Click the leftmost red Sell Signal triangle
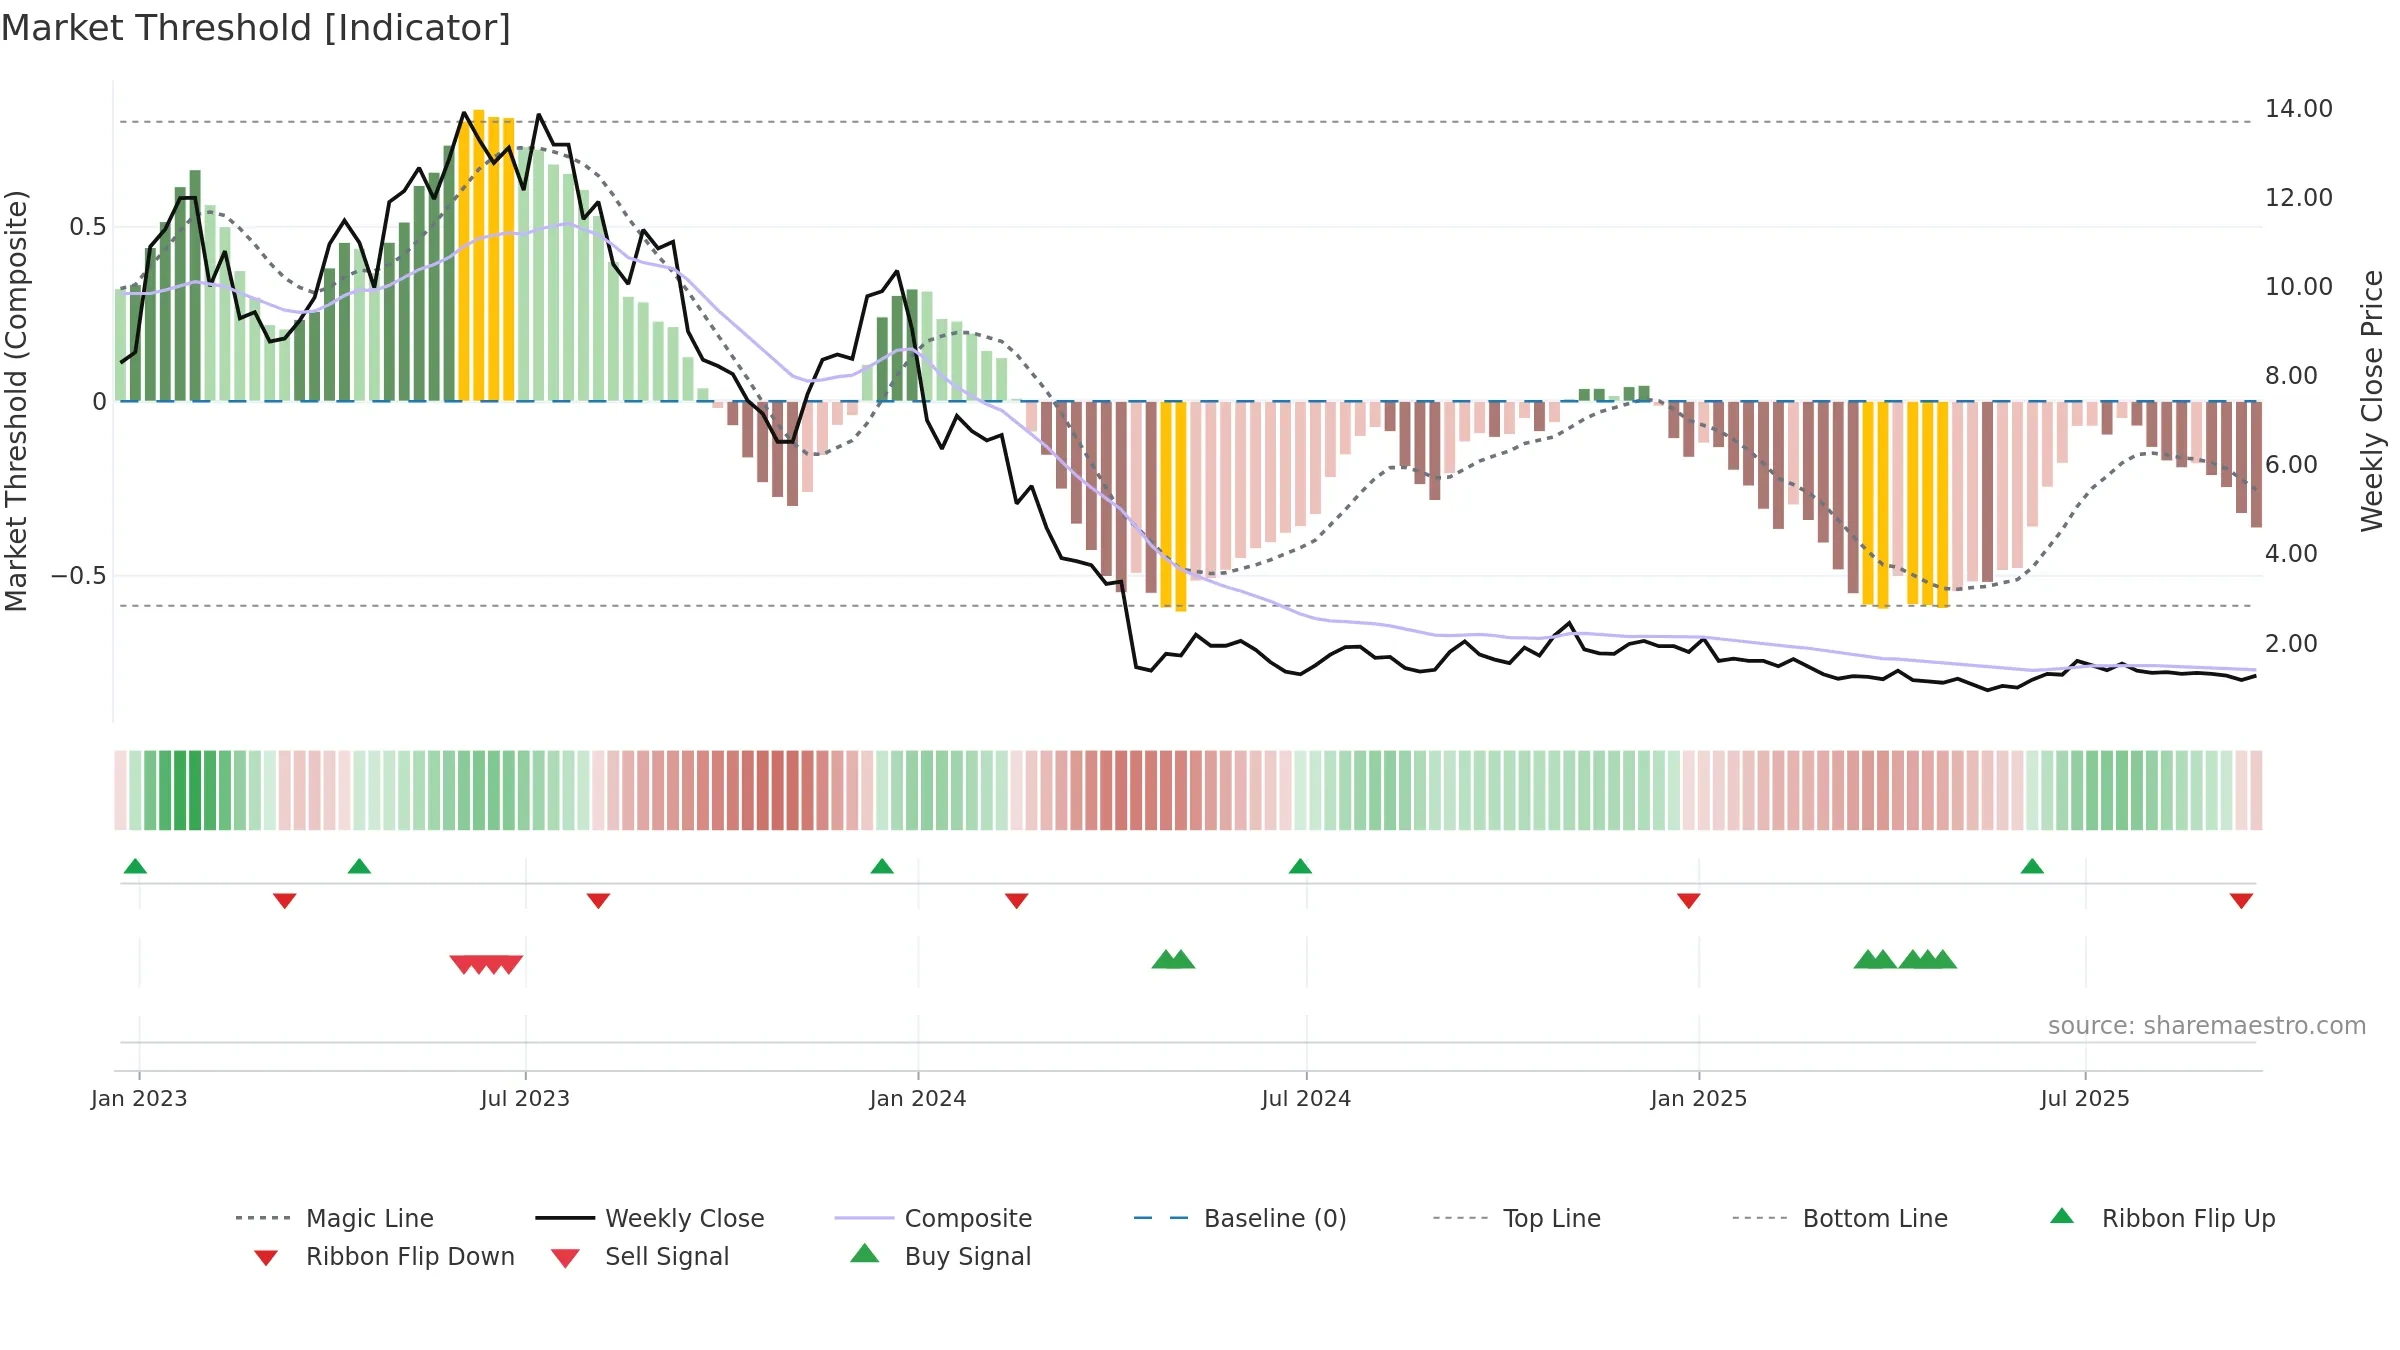This screenshot has width=2400, height=1350. (462, 964)
